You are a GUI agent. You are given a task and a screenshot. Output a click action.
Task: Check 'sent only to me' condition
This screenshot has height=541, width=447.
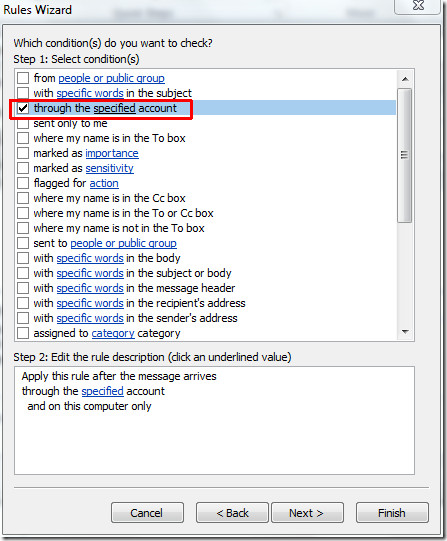pyautogui.click(x=23, y=123)
